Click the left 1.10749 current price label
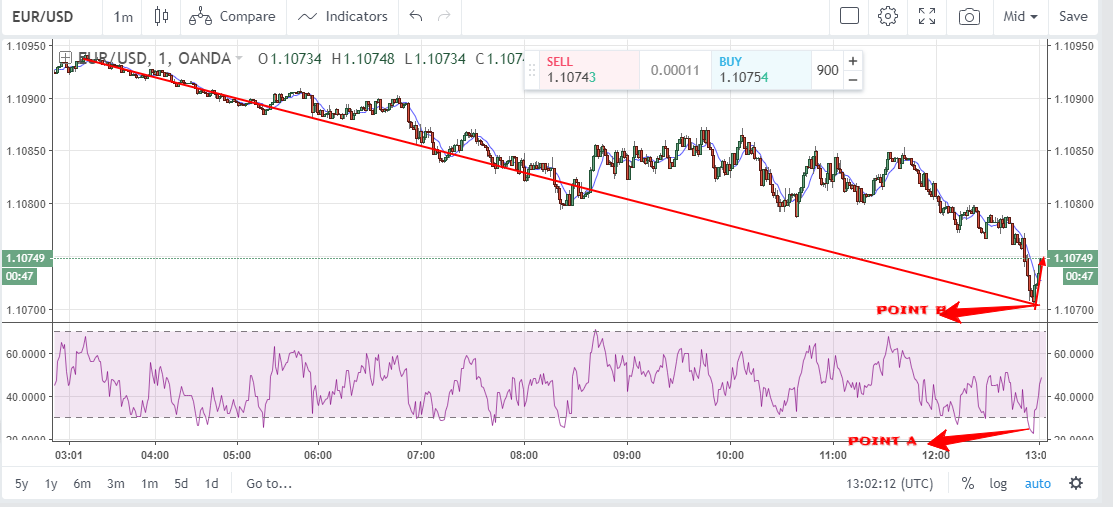The width and height of the screenshot is (1113, 507). 26,258
